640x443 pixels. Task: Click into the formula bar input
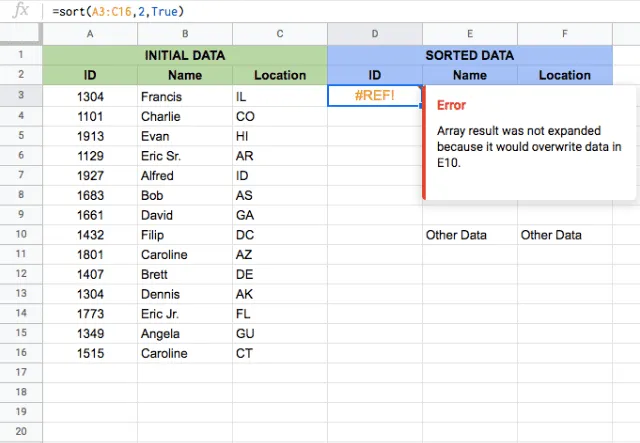[x=343, y=11]
